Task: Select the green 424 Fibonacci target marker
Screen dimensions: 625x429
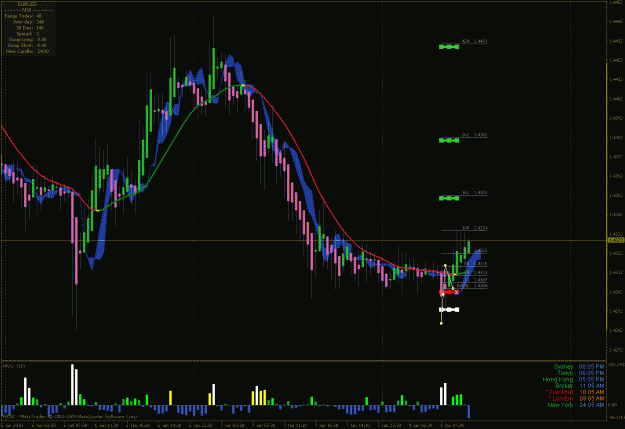Action: [x=449, y=47]
